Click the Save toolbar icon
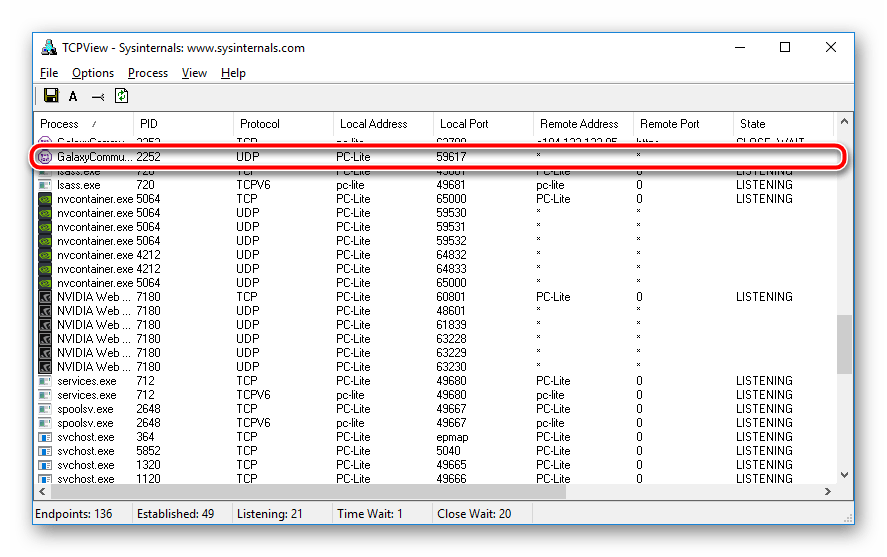This screenshot has height=557, width=887. click(x=50, y=96)
